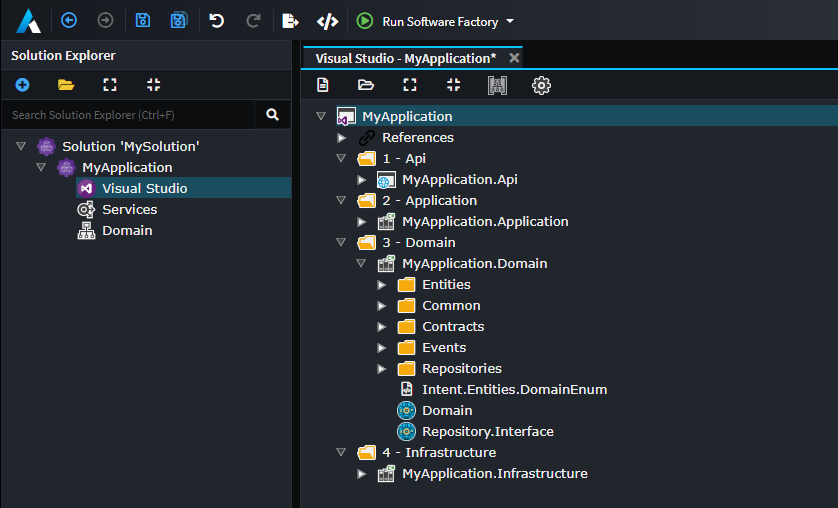The width and height of the screenshot is (838, 508).
Task: Select the Common folder
Action: (451, 306)
